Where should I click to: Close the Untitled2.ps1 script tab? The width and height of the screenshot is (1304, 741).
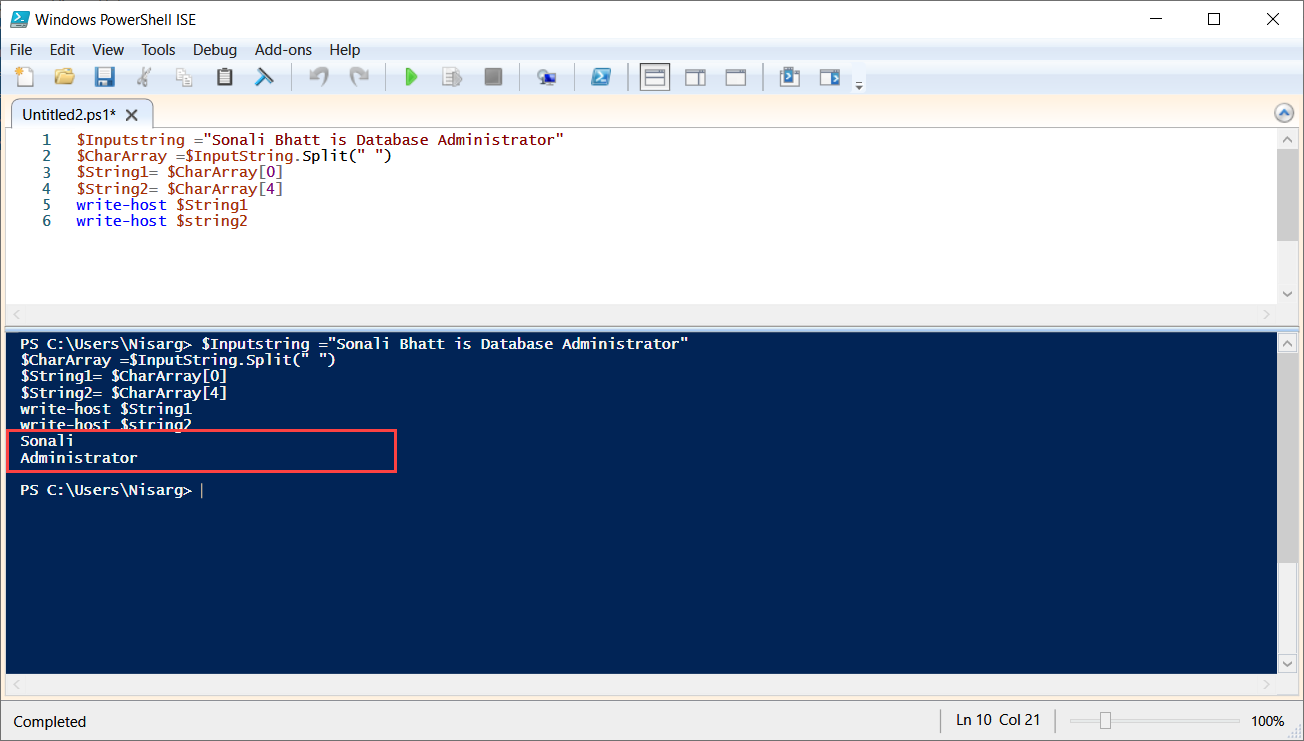pos(132,114)
